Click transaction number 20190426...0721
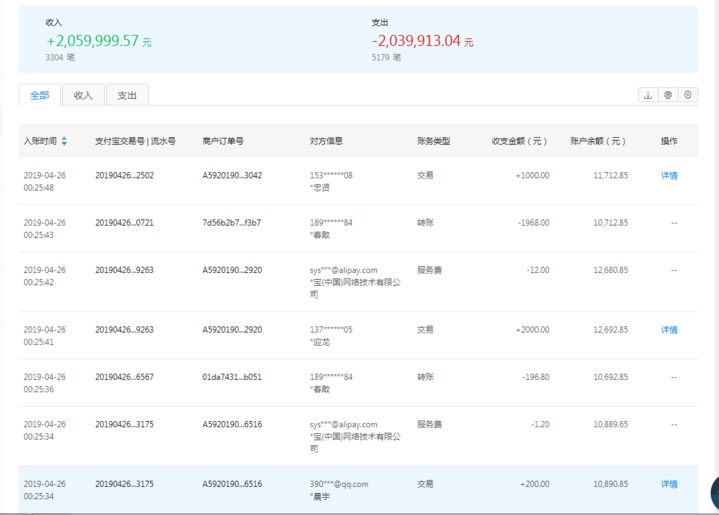Viewport: 719px width, 515px height. coord(124,223)
